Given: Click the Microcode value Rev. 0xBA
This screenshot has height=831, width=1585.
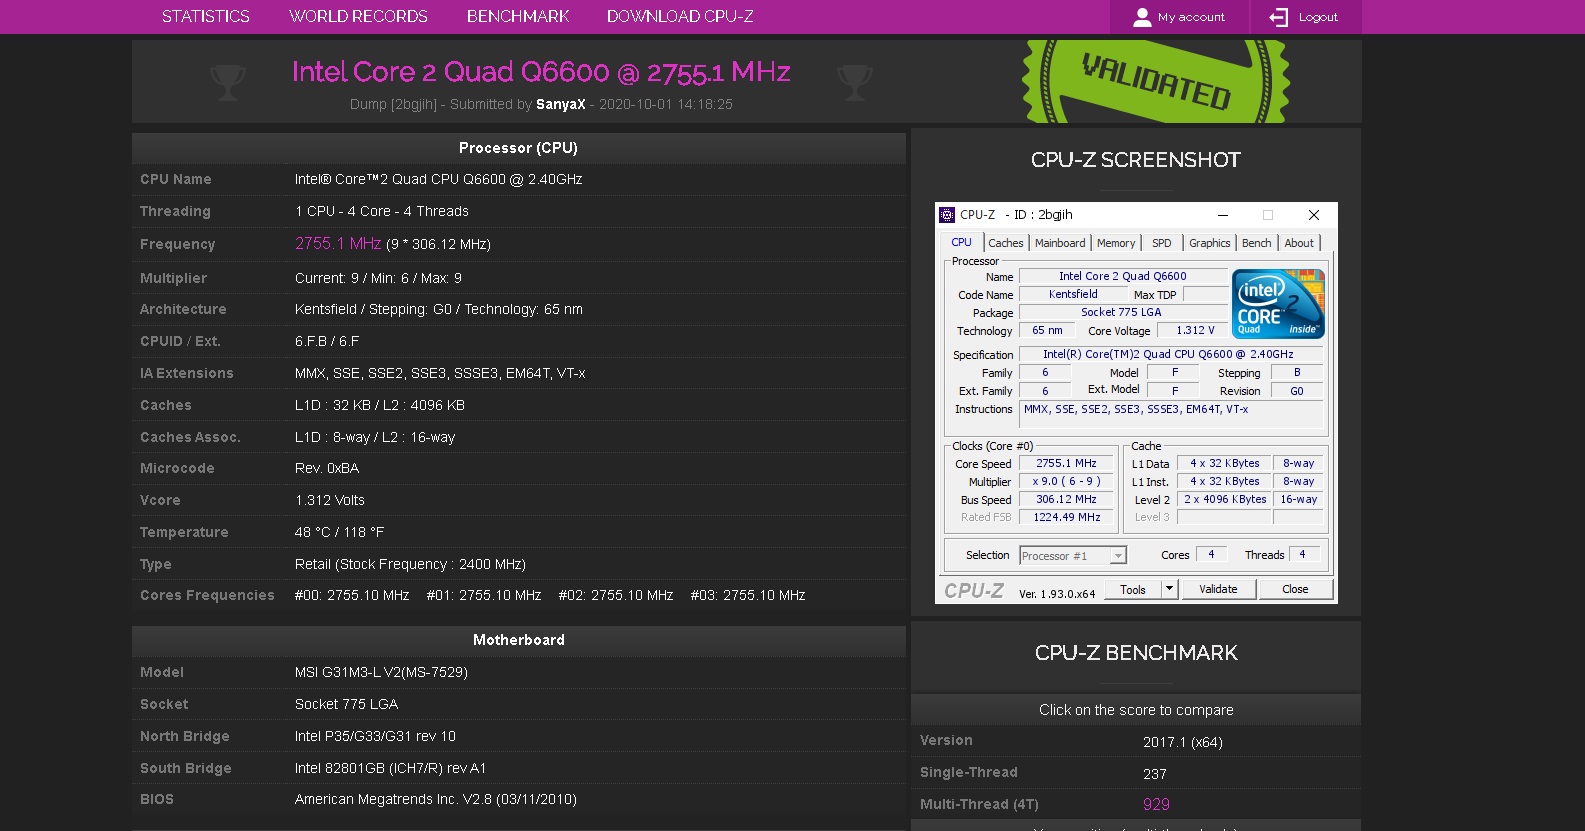Looking at the screenshot, I should point(327,468).
